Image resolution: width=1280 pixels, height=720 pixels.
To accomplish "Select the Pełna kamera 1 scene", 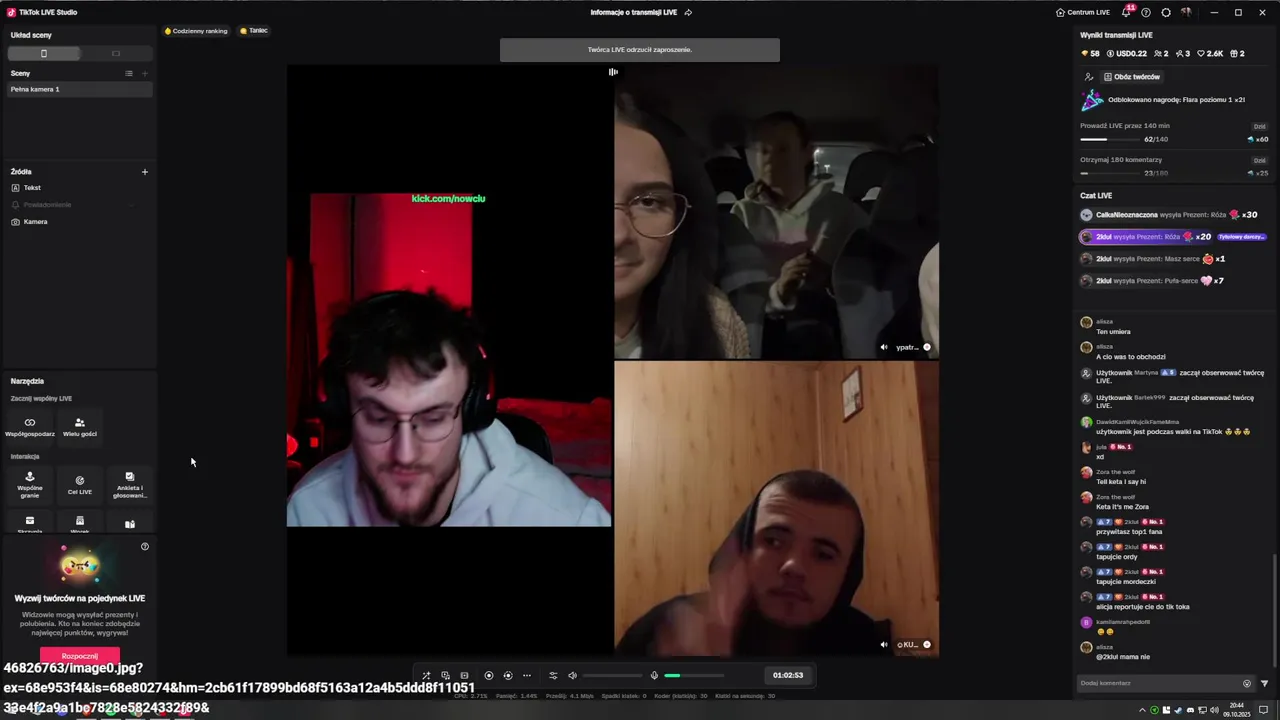I will click(80, 89).
